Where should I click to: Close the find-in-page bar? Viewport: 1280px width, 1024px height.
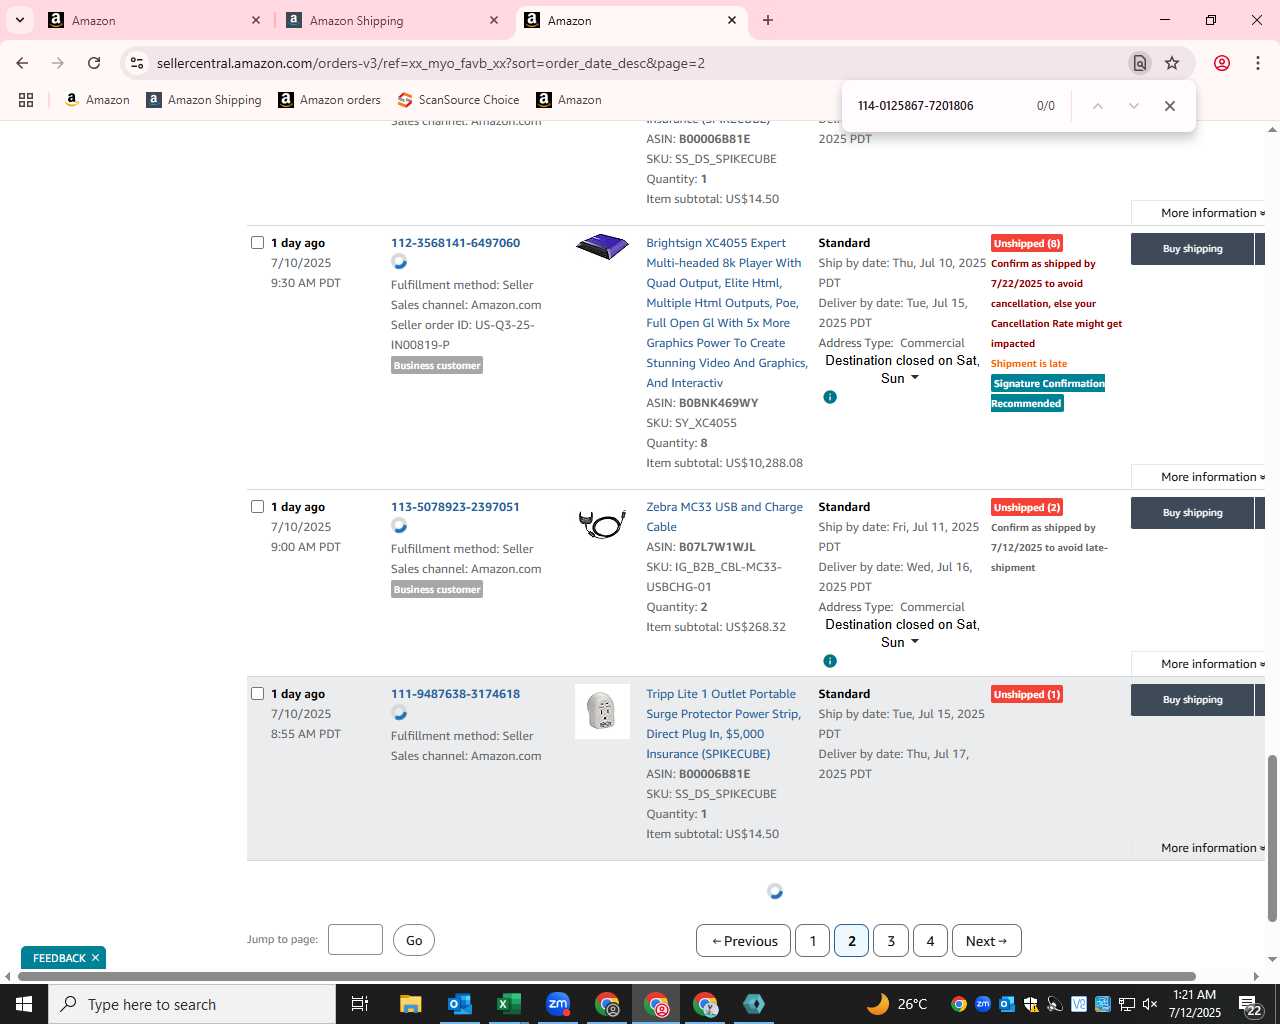click(x=1169, y=106)
